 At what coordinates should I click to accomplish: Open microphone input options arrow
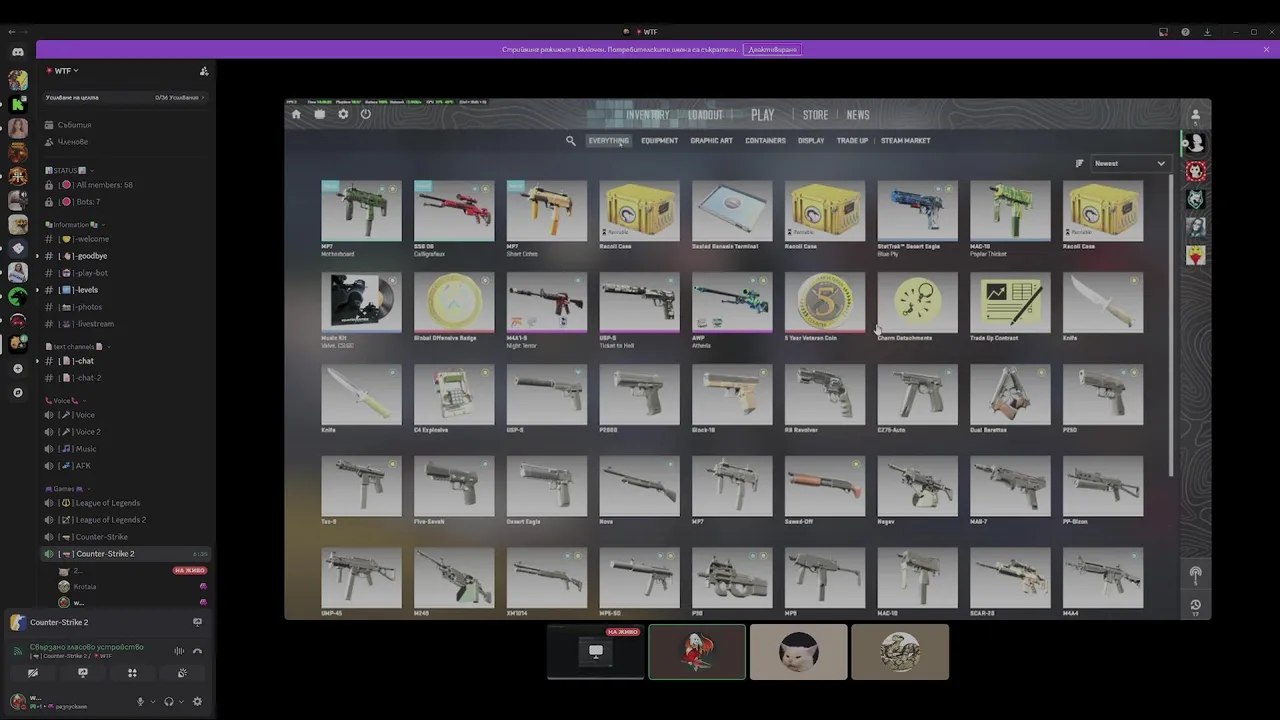coord(153,702)
